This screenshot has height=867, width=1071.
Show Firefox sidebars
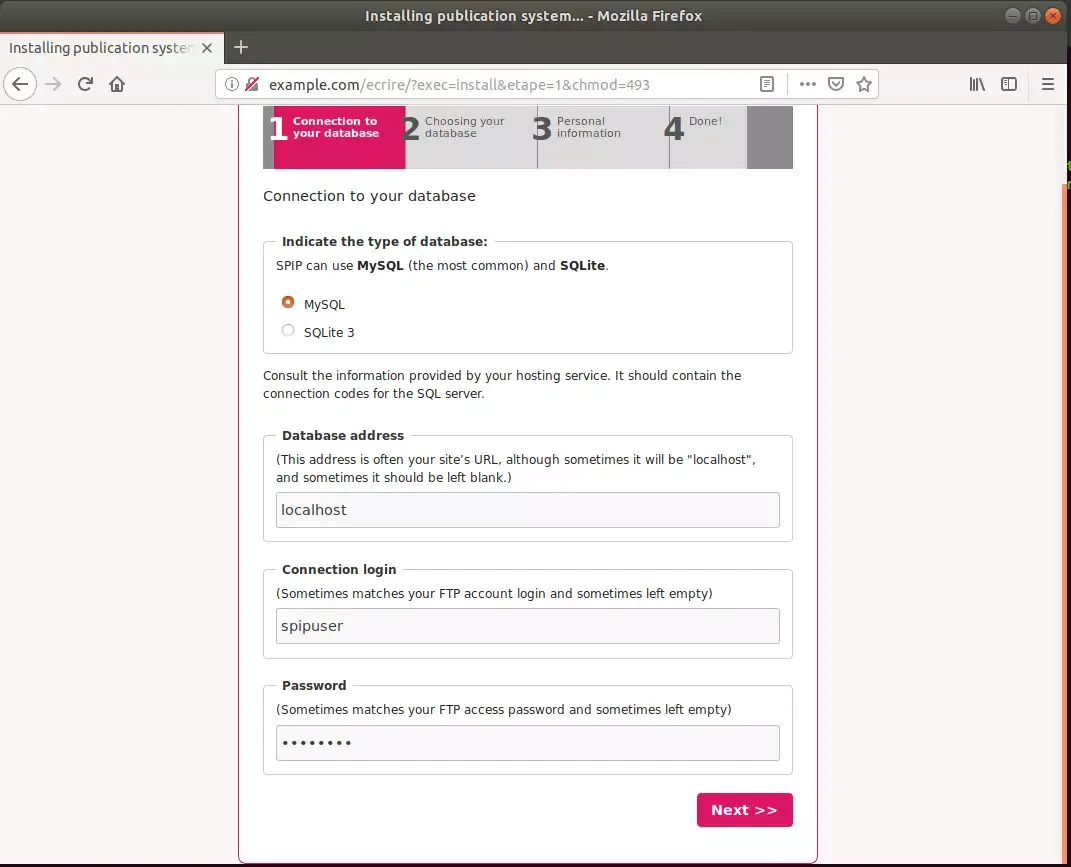1009,84
